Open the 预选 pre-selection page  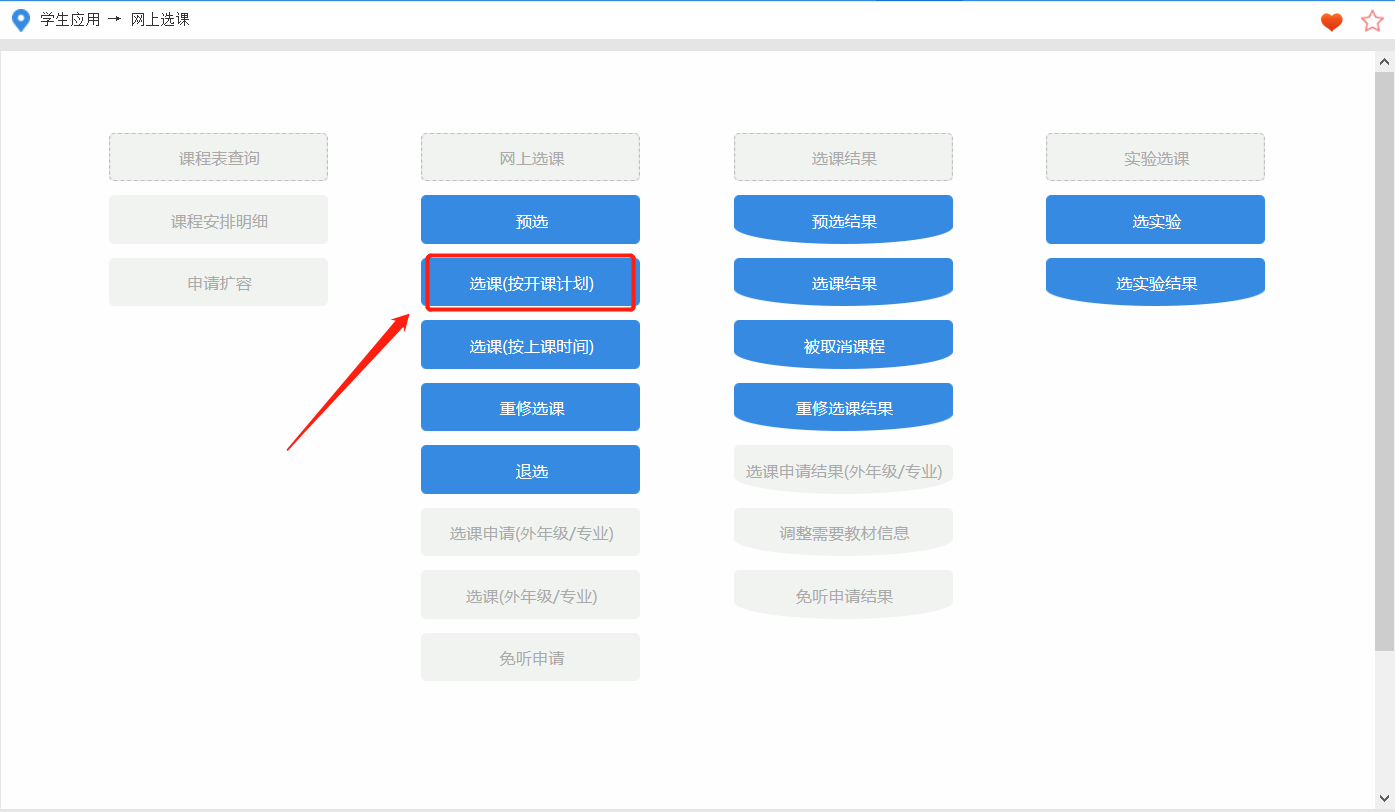click(530, 219)
